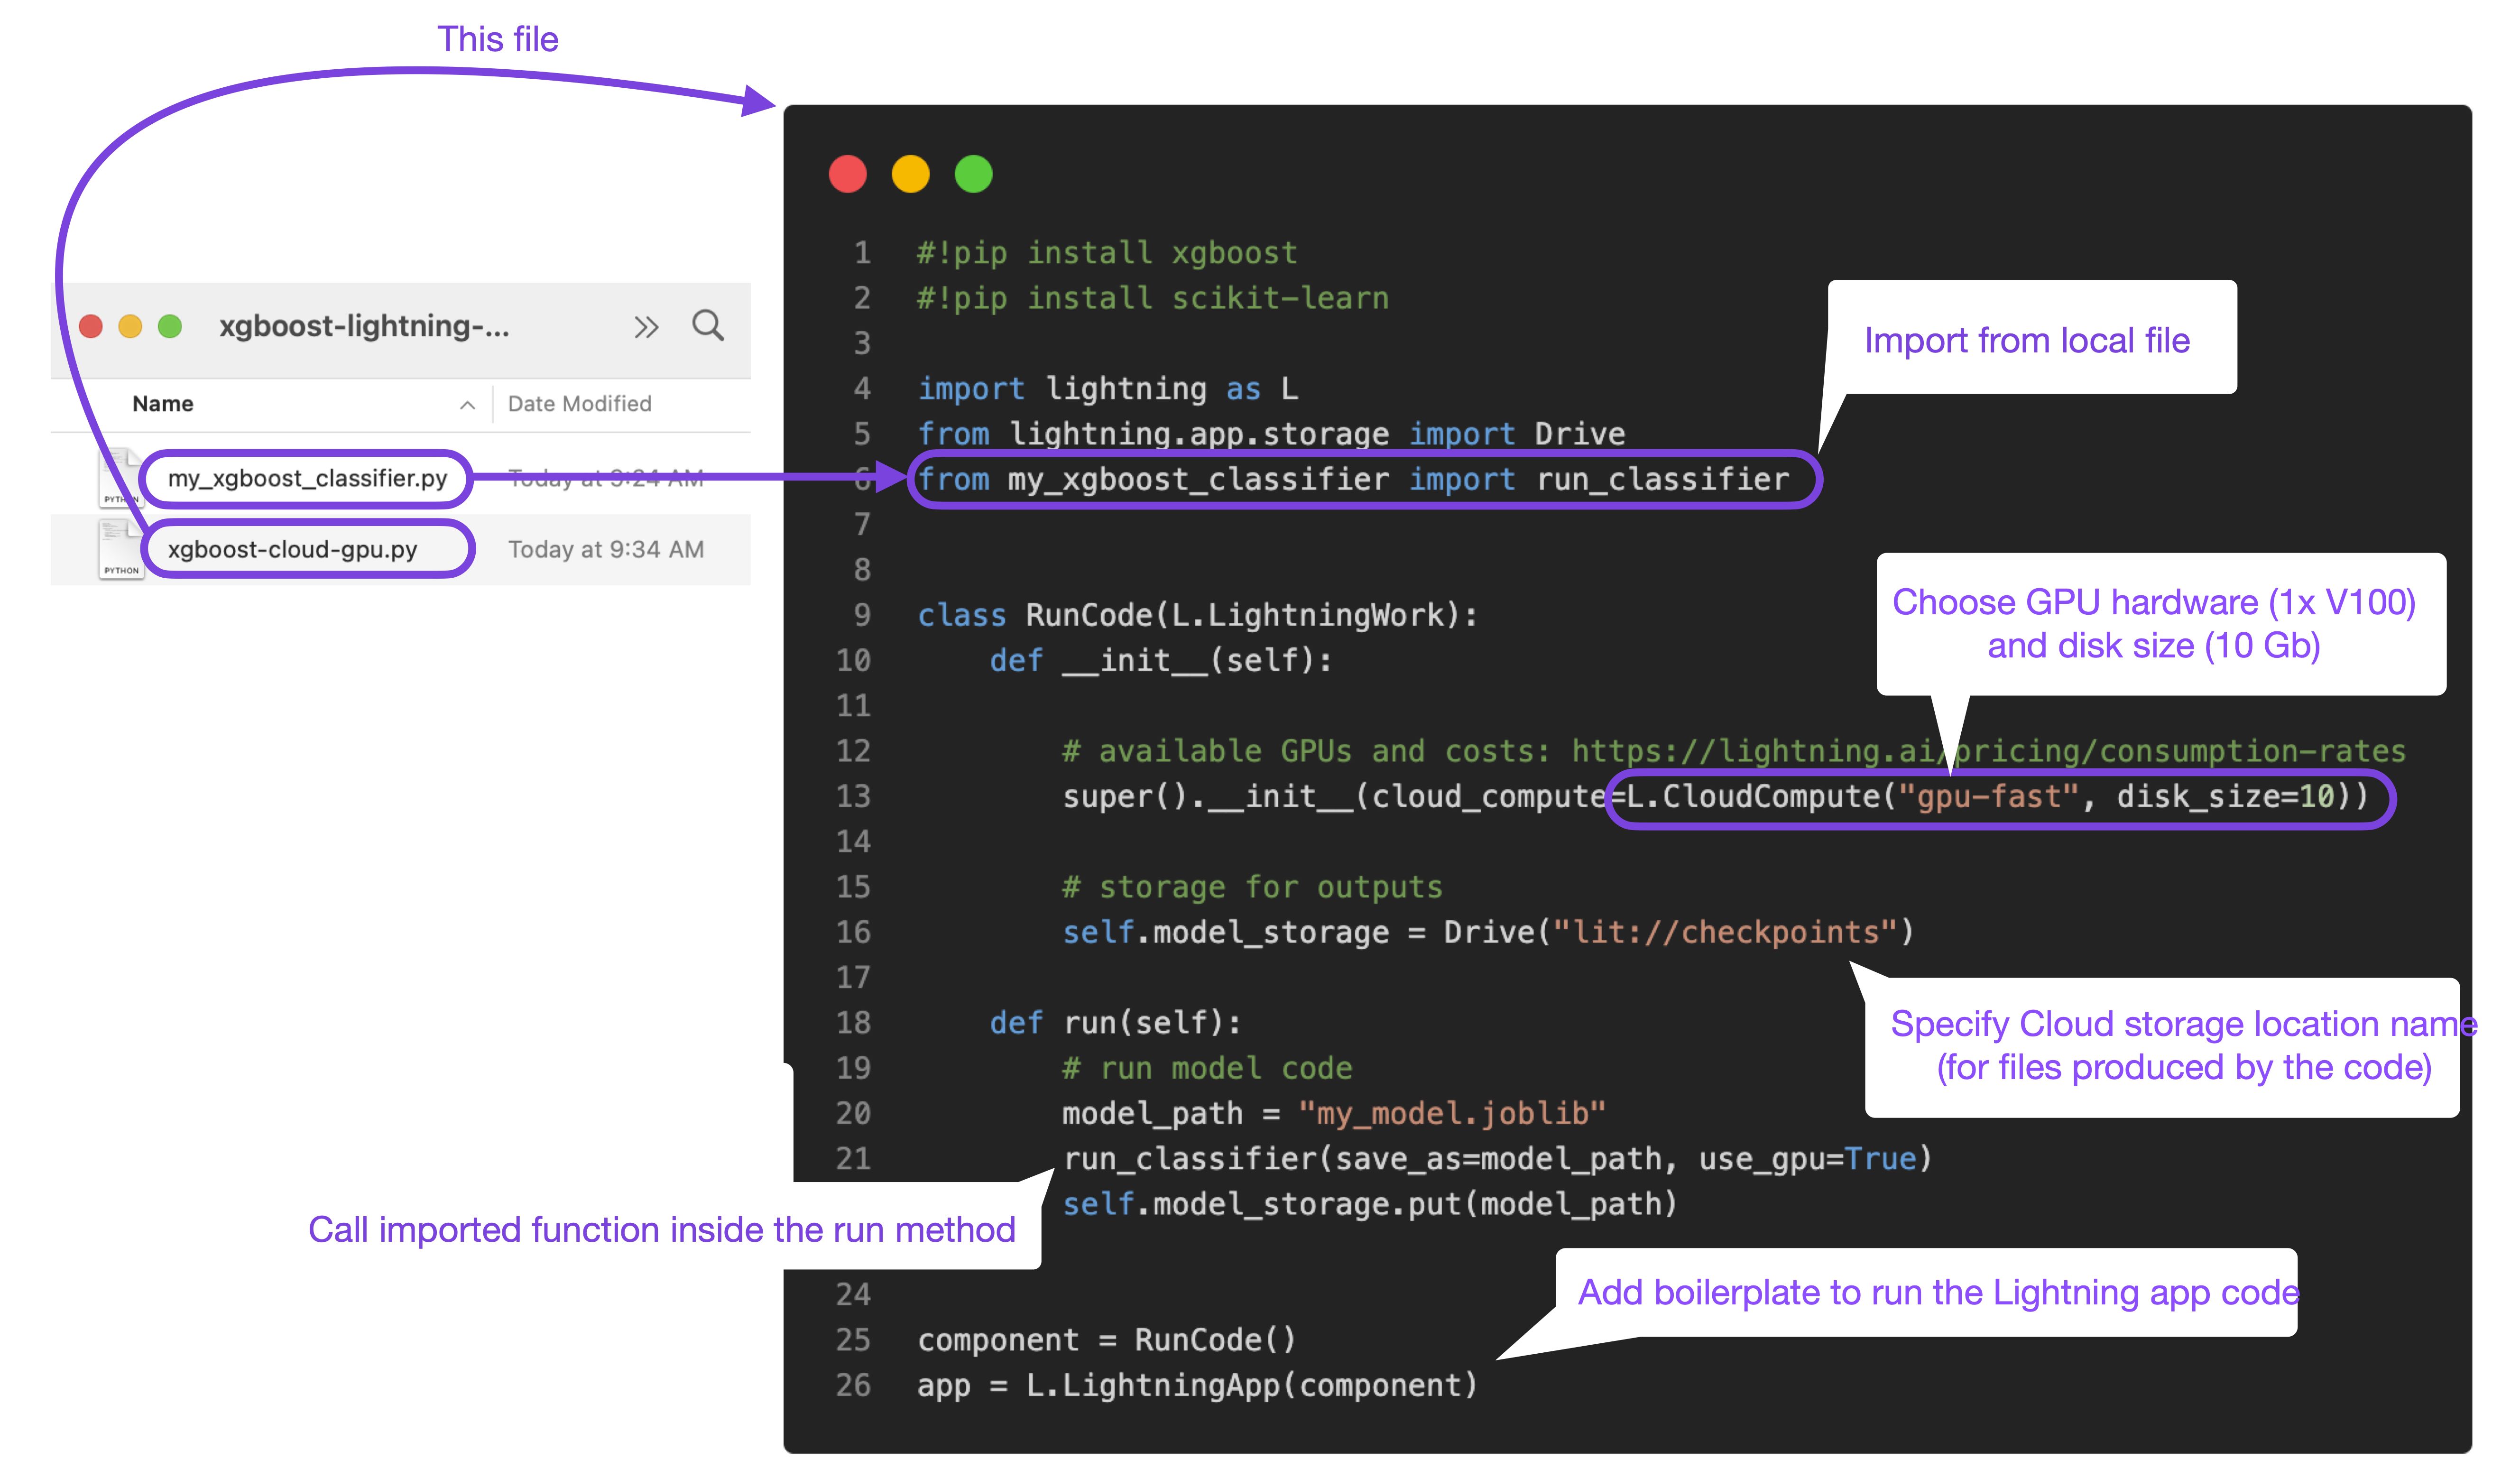Open the lightning.ai pricing URL in the comment

[1988, 751]
